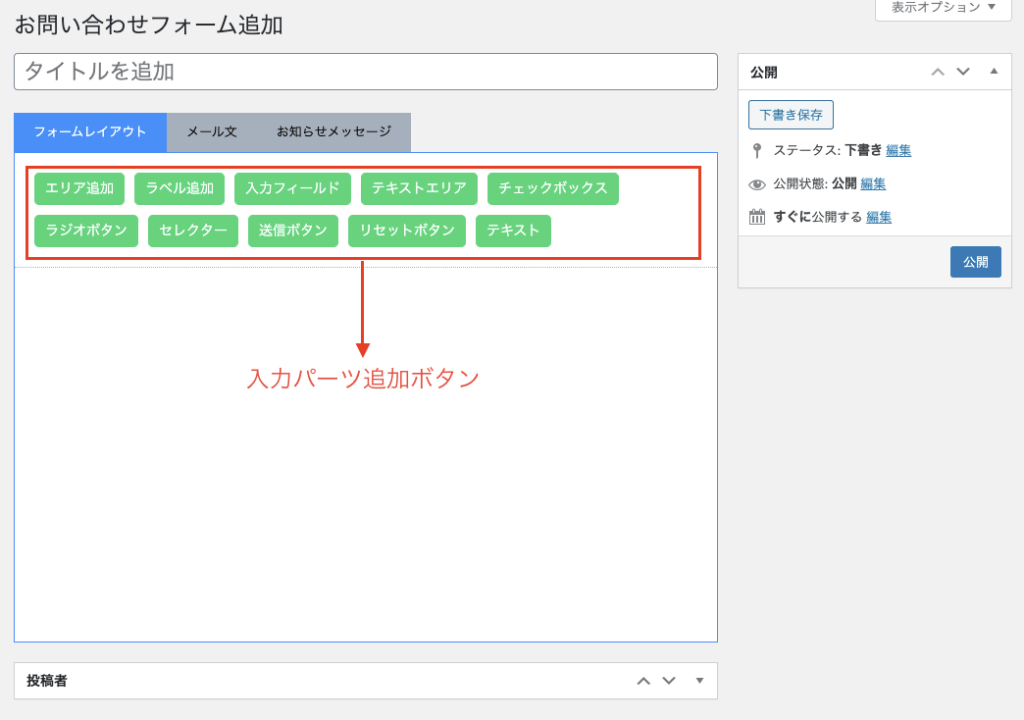This screenshot has width=1024, height=720.
Task: Click the エリア追加 button
Action: [79, 188]
